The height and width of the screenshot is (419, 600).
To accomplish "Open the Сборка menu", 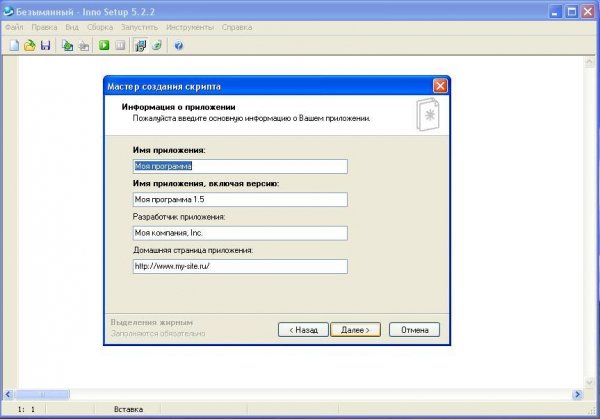I will (x=100, y=27).
